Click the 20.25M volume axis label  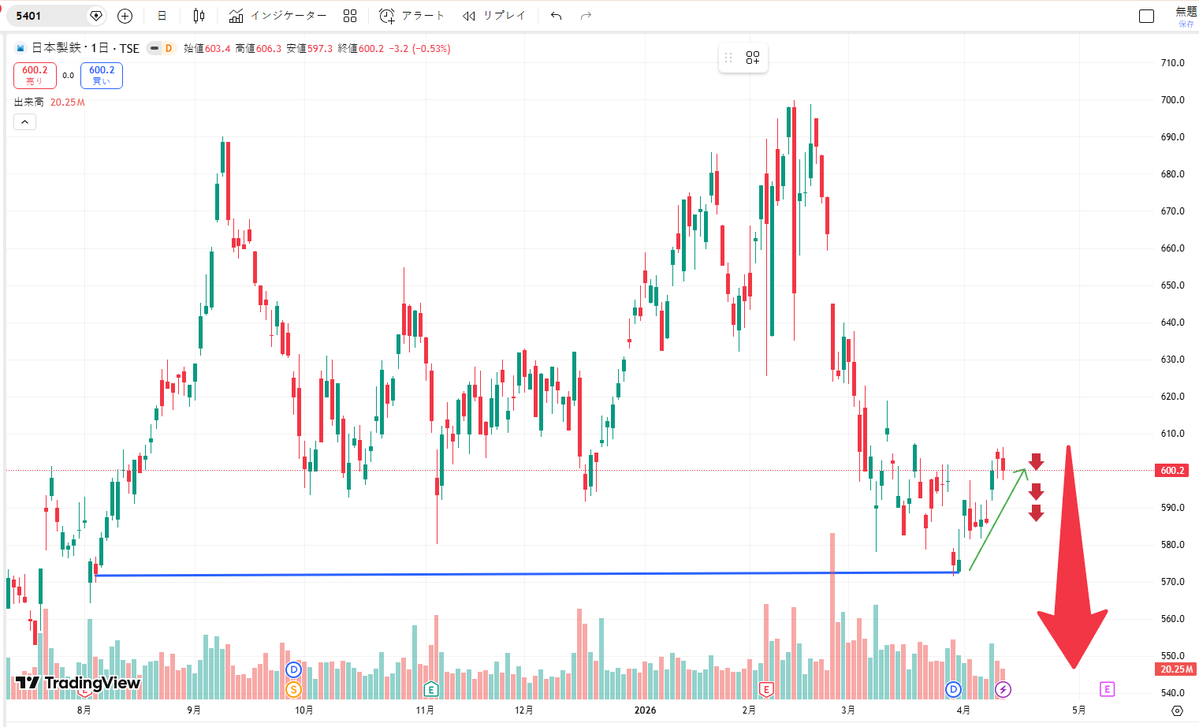pyautogui.click(x=1175, y=669)
